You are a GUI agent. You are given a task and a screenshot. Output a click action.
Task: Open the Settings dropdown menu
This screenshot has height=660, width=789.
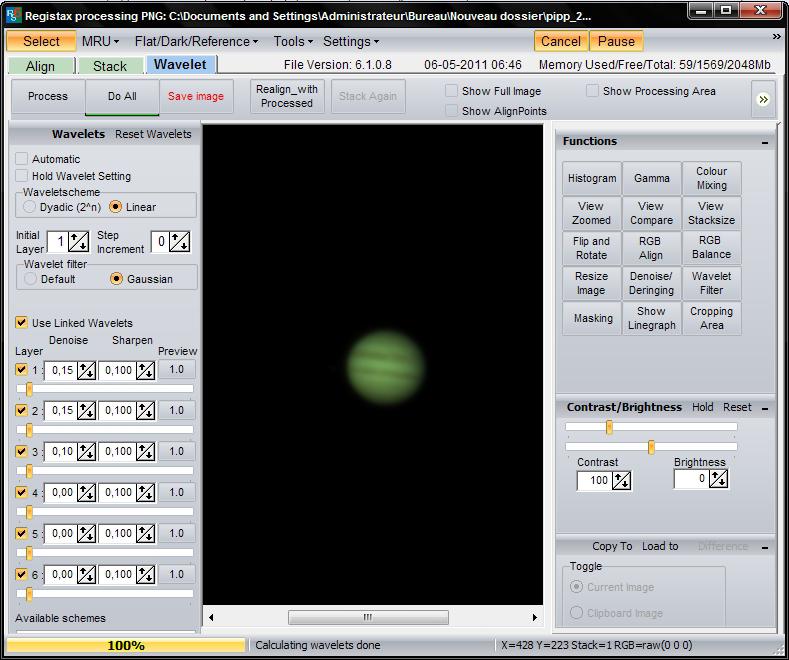pos(351,41)
